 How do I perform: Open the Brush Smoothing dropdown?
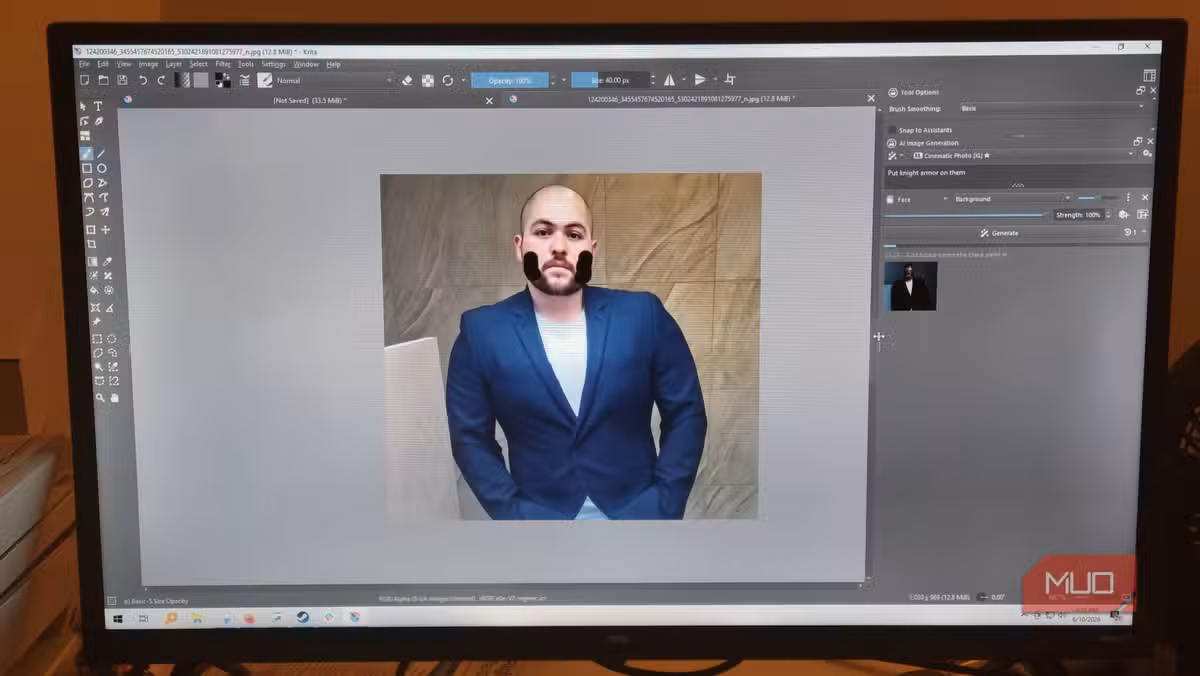click(x=1052, y=108)
